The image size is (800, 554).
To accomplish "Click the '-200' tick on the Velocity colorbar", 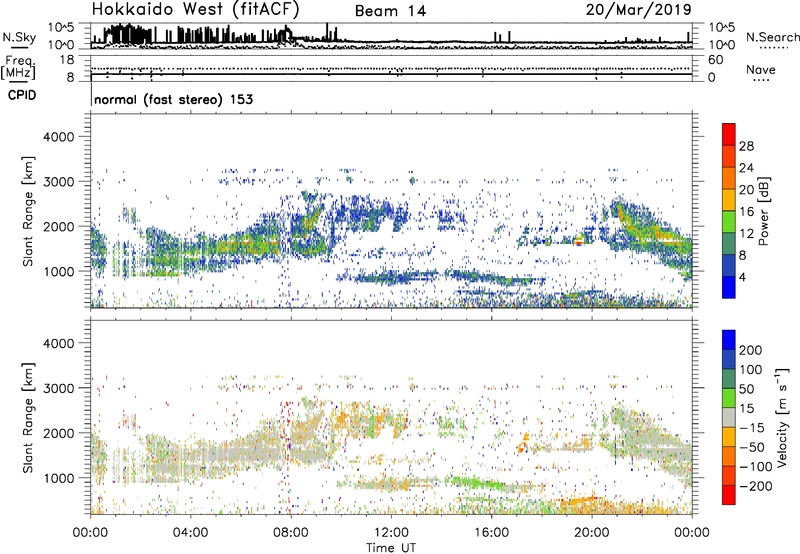I will [757, 486].
